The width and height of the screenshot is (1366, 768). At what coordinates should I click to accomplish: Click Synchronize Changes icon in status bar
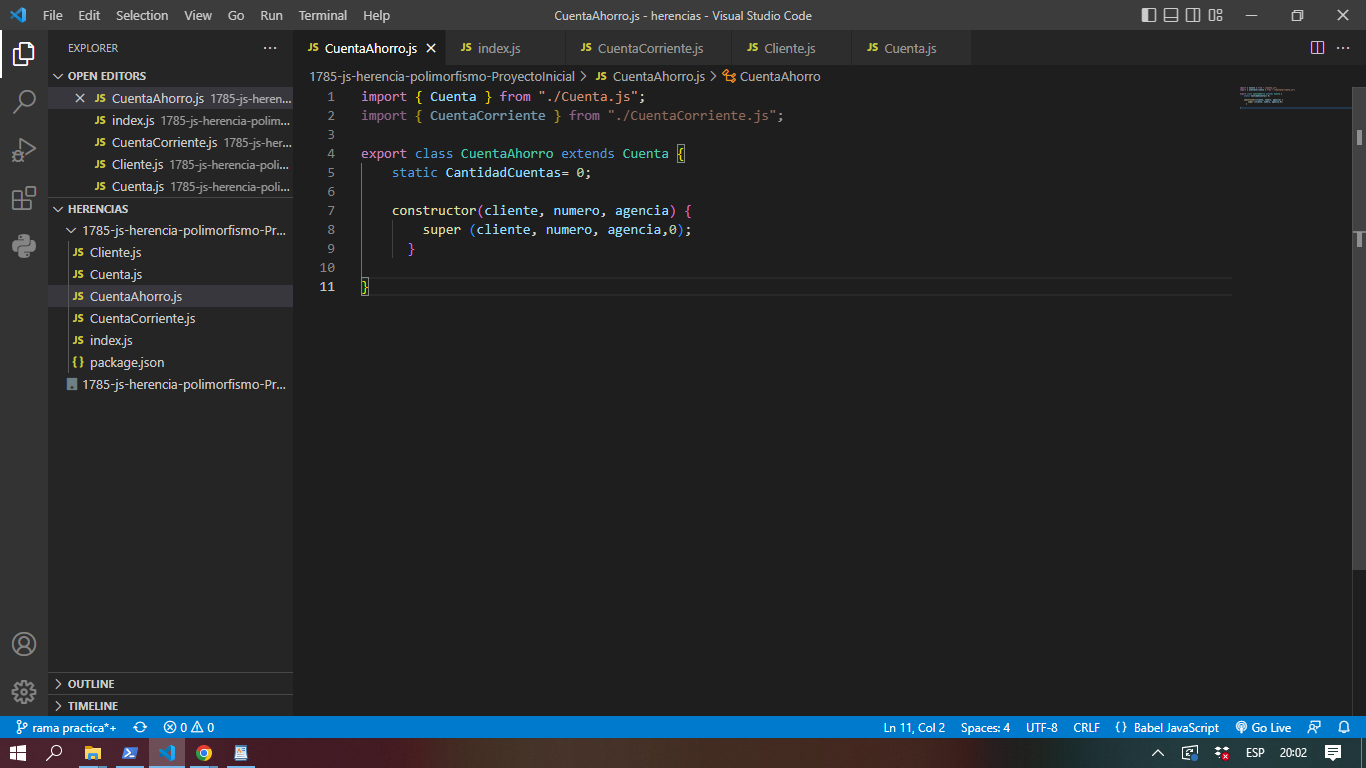(140, 728)
